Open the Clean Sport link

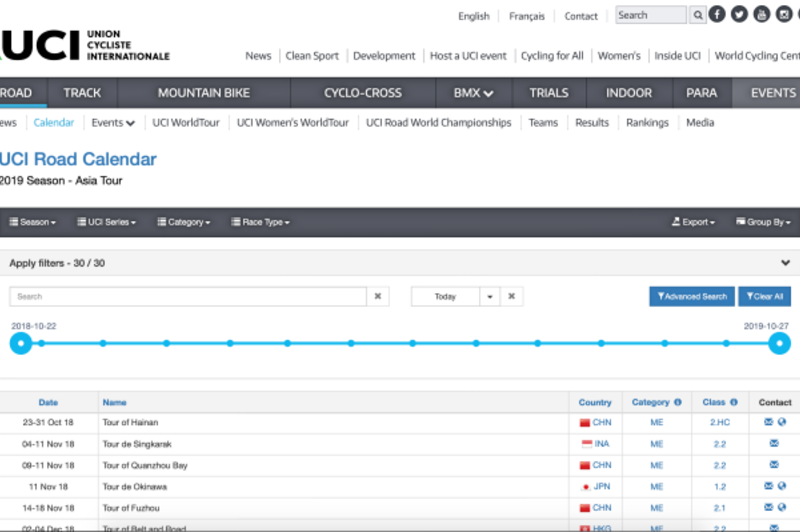coord(312,56)
